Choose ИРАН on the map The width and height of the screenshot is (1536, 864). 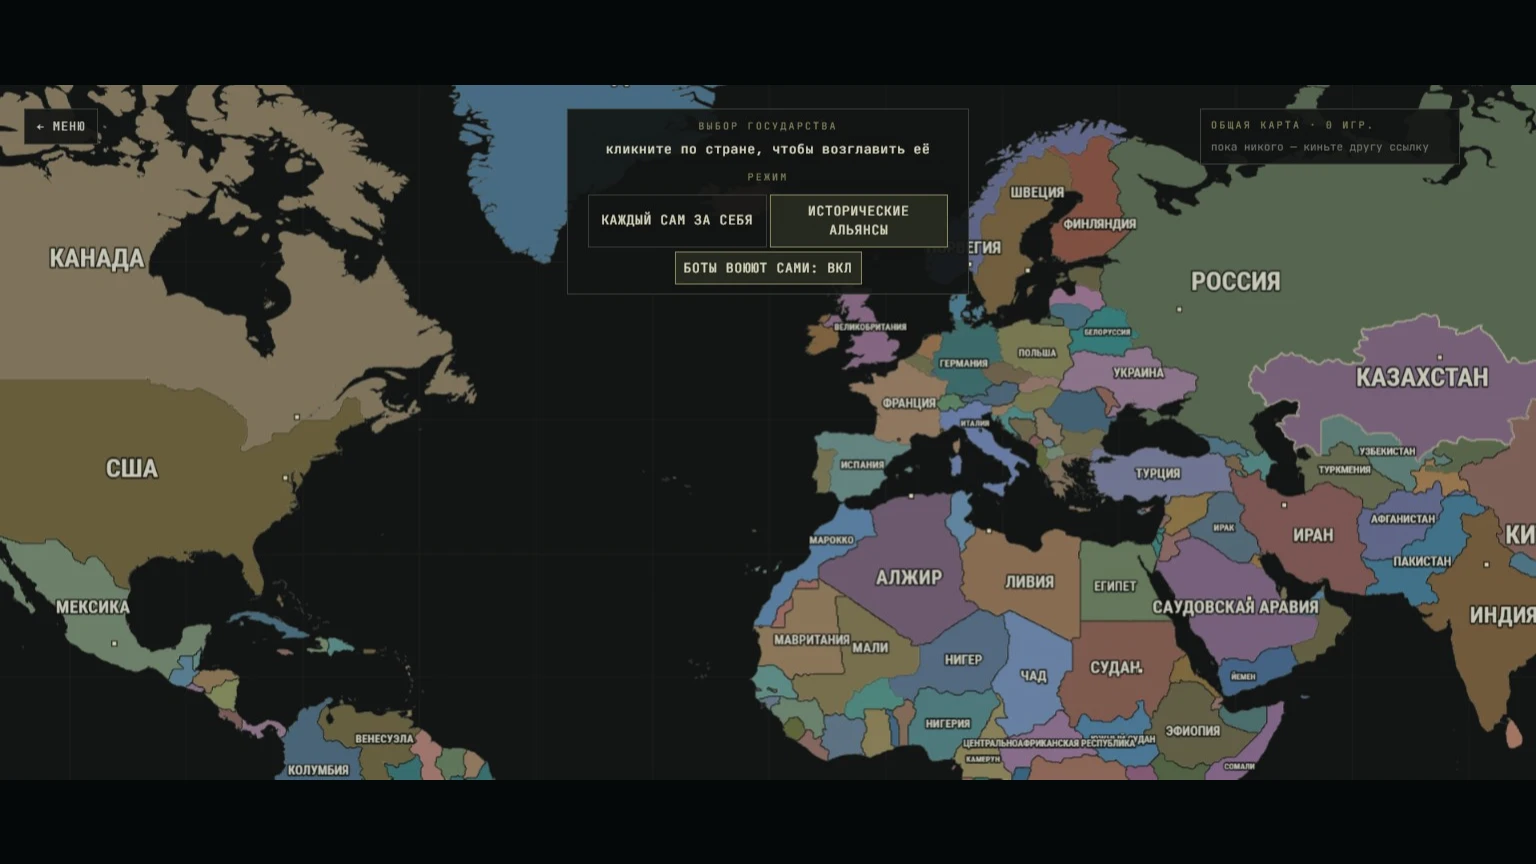tap(1313, 536)
